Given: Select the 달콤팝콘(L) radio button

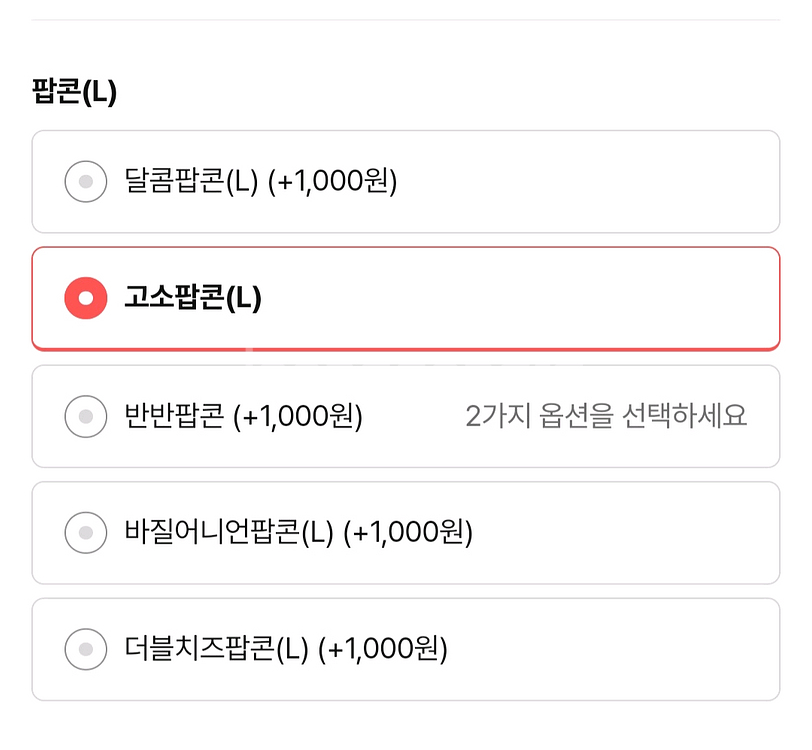Looking at the screenshot, I should 86,182.
